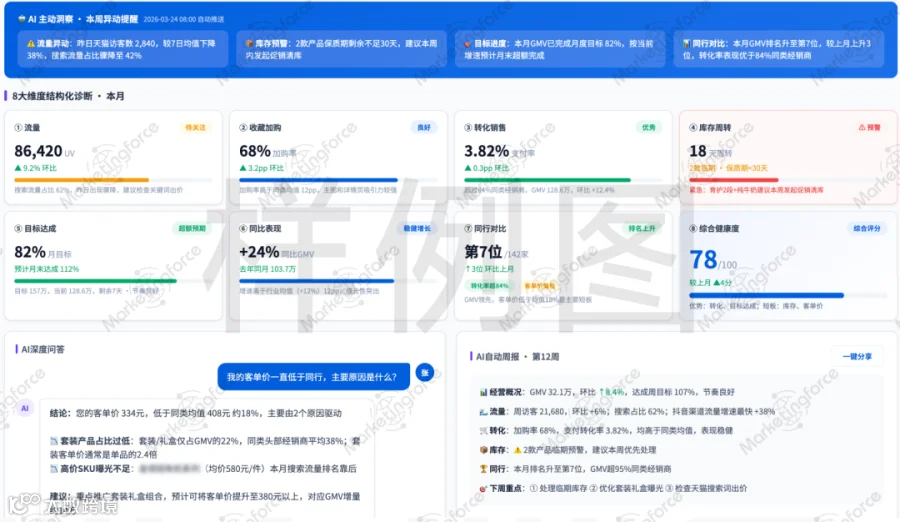Click the green progress bar in 目标达成 card
Image resolution: width=900 pixels, height=522 pixels.
tap(95, 281)
